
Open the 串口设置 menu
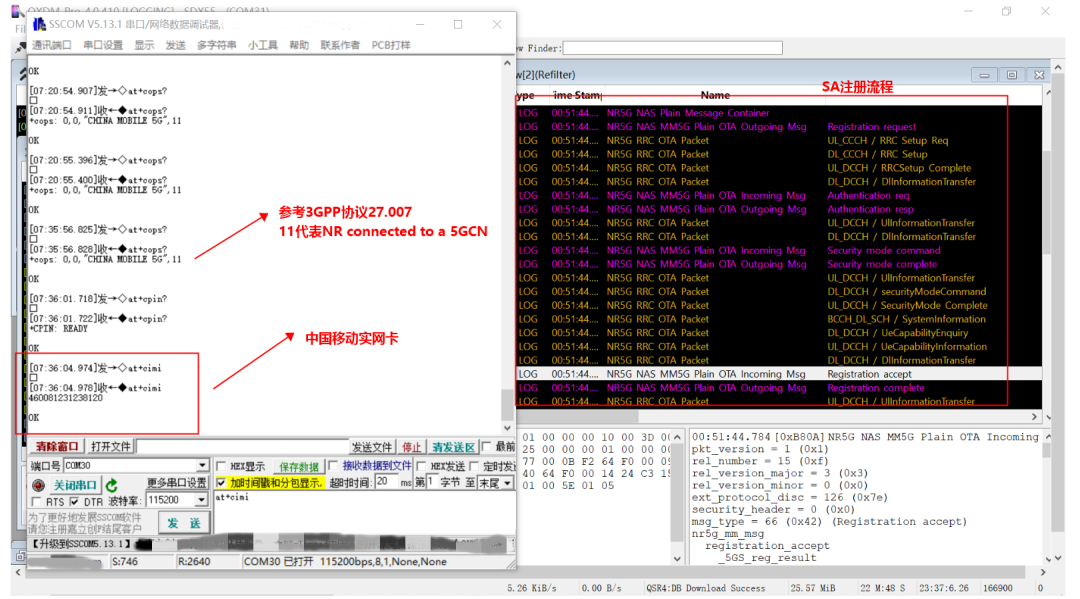coord(103,45)
